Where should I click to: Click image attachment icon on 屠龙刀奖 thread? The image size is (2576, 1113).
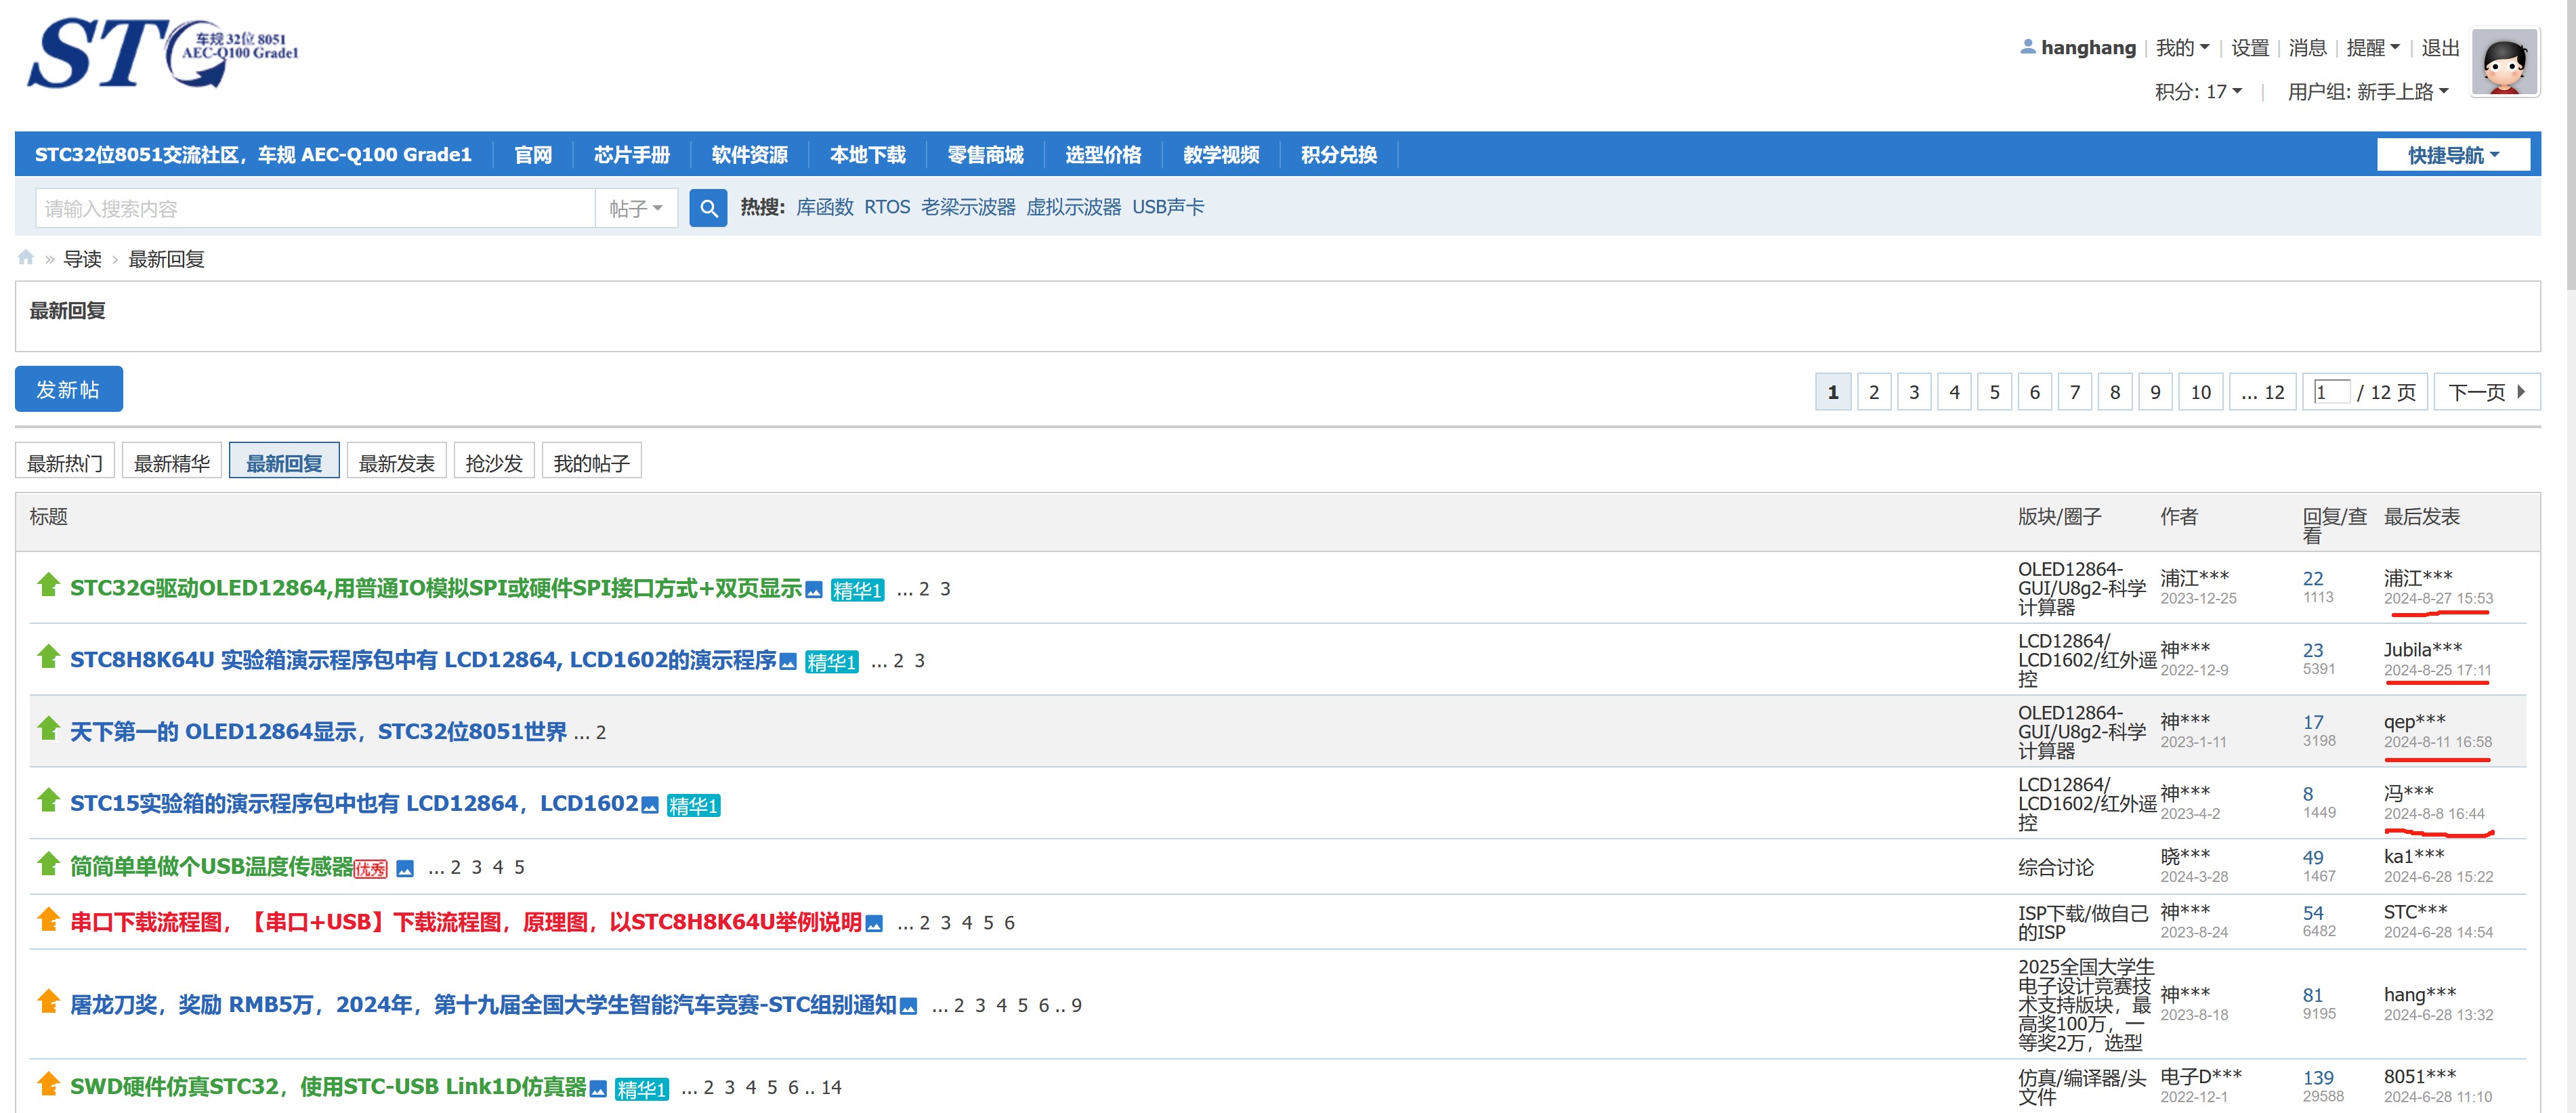pyautogui.click(x=908, y=1006)
